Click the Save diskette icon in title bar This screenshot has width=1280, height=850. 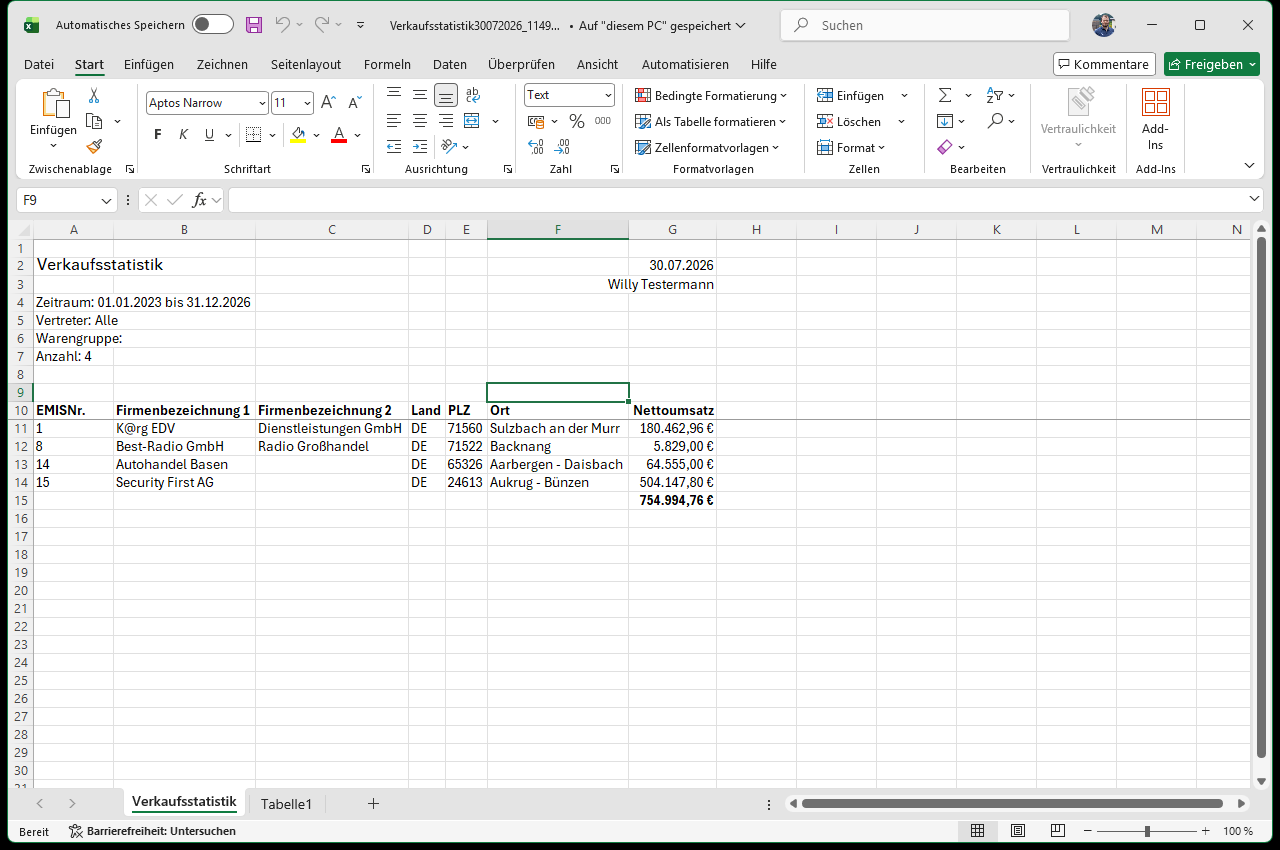(254, 25)
